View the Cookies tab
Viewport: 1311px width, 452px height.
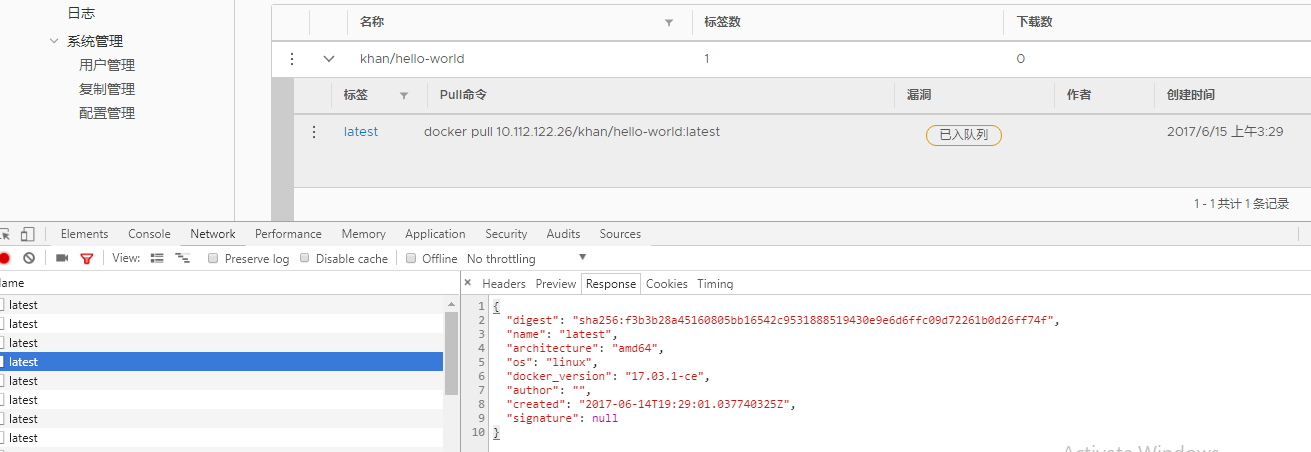point(667,284)
